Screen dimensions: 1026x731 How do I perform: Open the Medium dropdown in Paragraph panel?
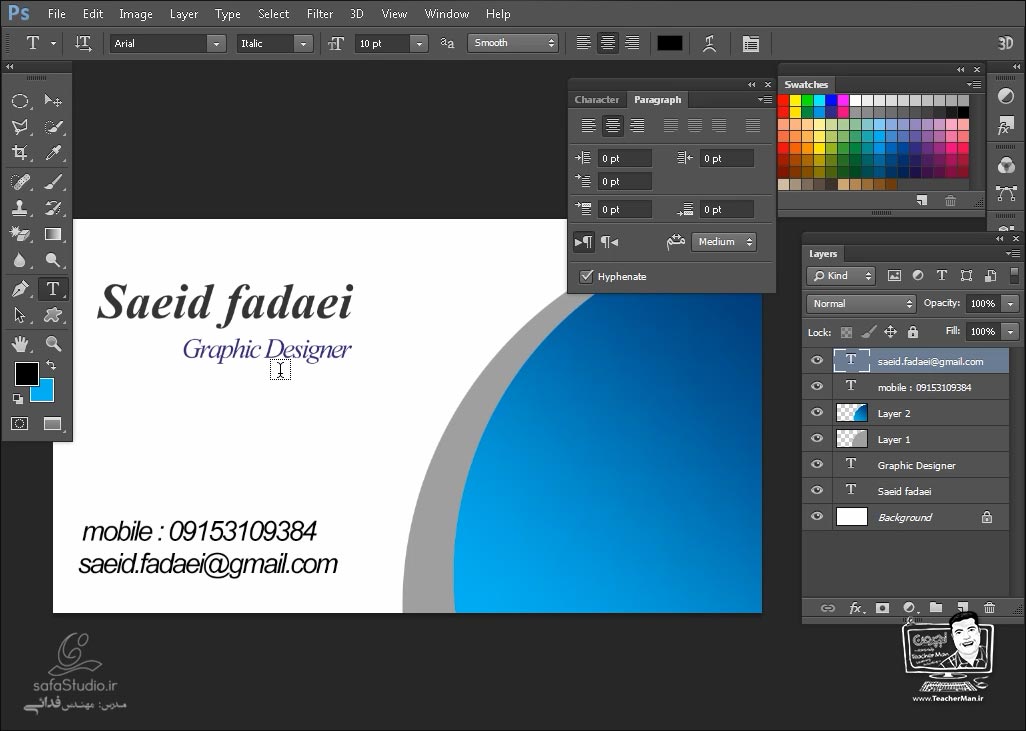tap(723, 241)
